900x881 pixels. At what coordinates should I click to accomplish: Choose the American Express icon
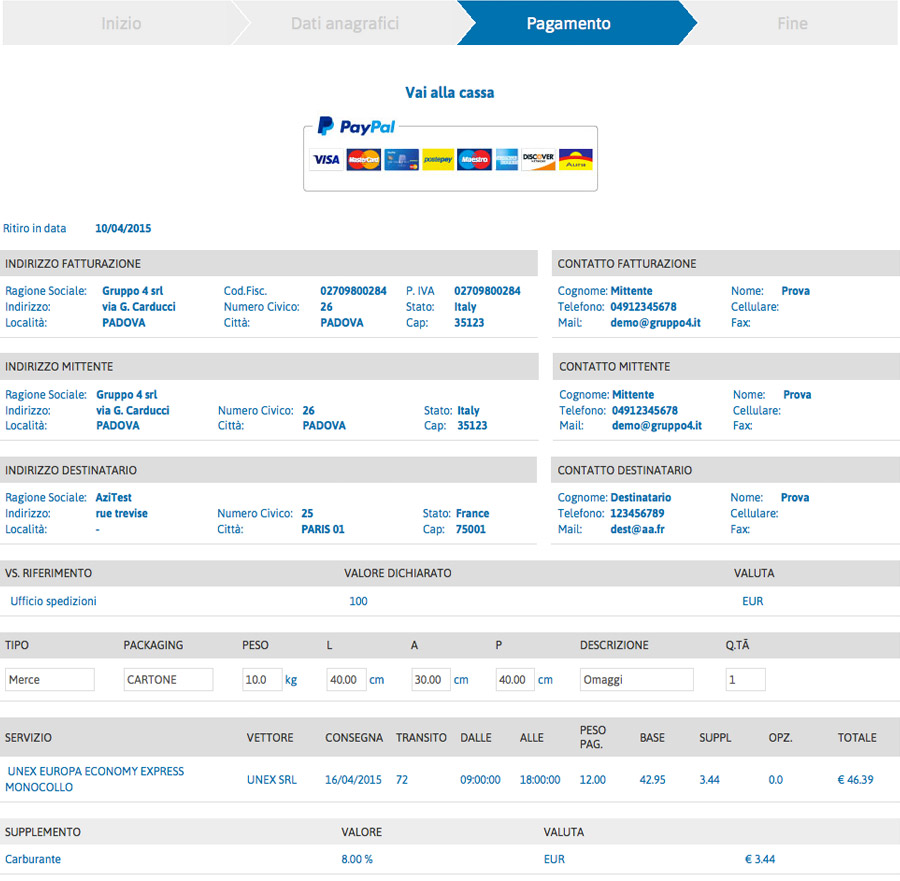[x=507, y=160]
